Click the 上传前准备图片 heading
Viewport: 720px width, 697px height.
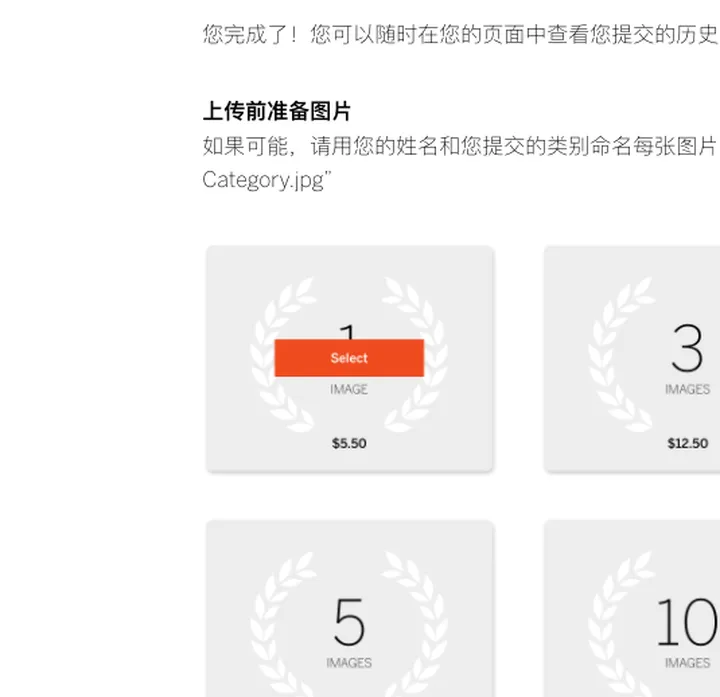tap(277, 111)
